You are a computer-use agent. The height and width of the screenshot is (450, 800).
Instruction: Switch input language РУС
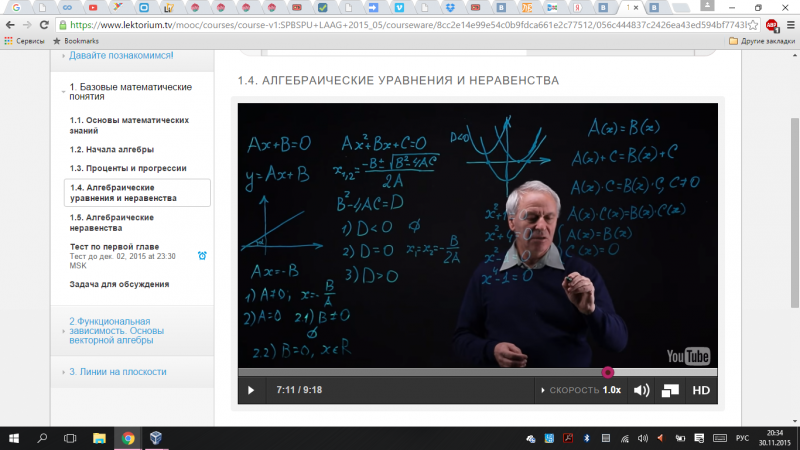(x=742, y=438)
